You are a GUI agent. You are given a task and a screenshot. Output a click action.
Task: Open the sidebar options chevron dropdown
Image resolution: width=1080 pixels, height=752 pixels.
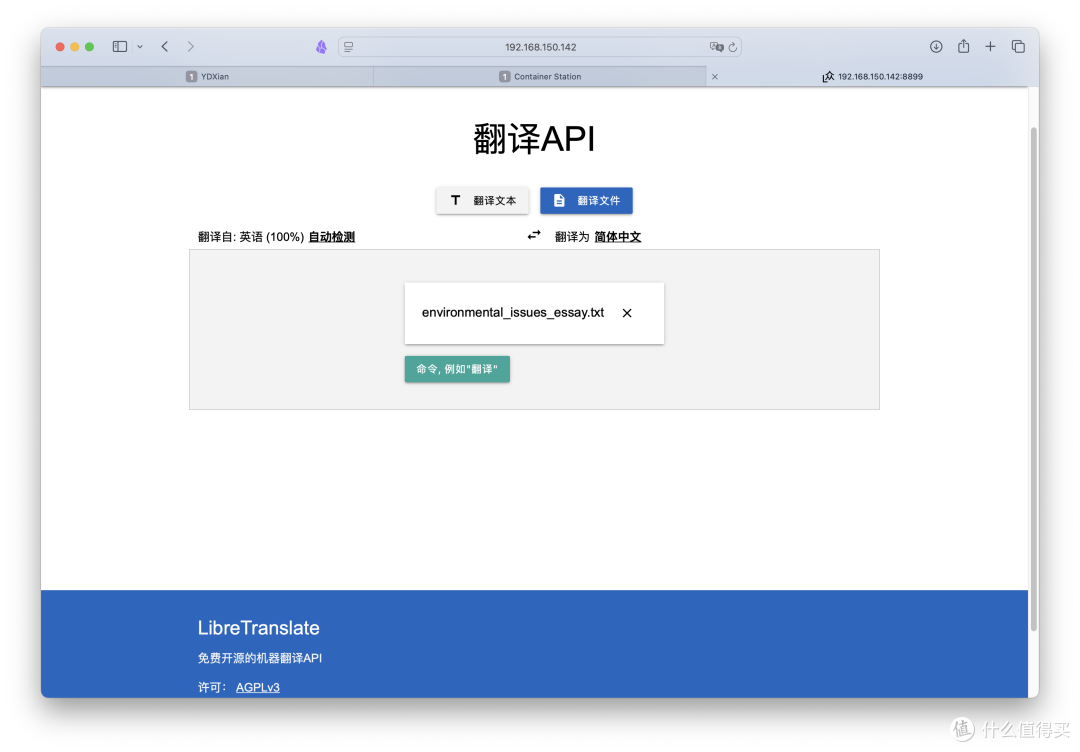(140, 47)
